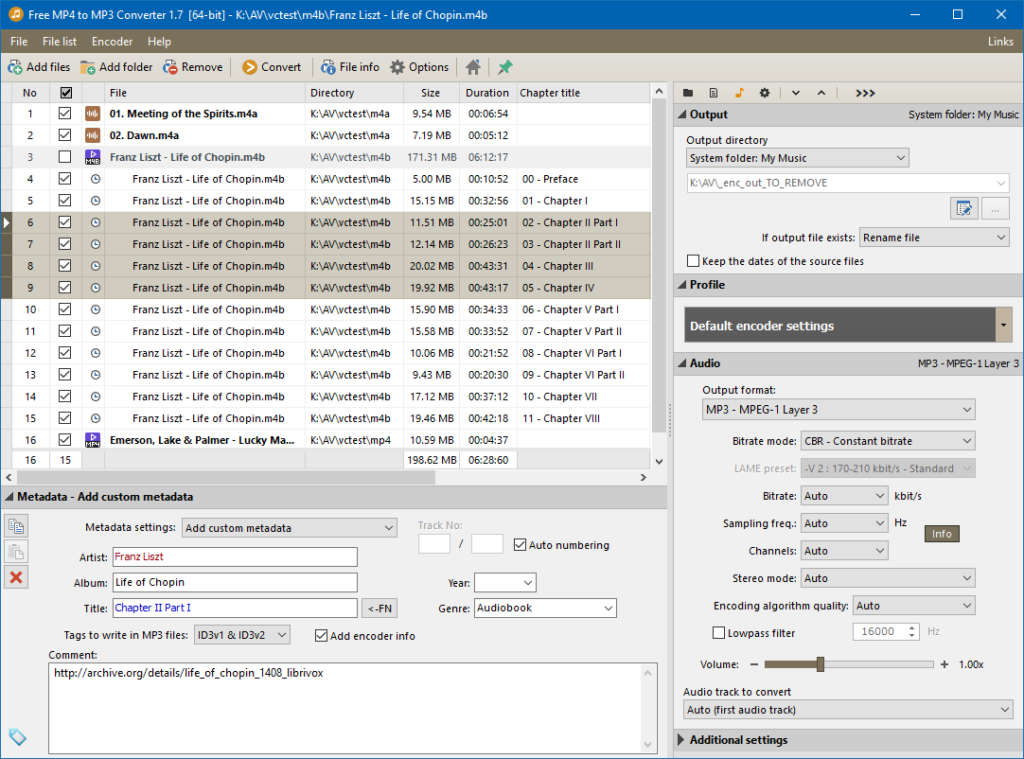This screenshot has width=1024, height=759.
Task: Open If output file exists dropdown
Action: pyautogui.click(x=935, y=238)
